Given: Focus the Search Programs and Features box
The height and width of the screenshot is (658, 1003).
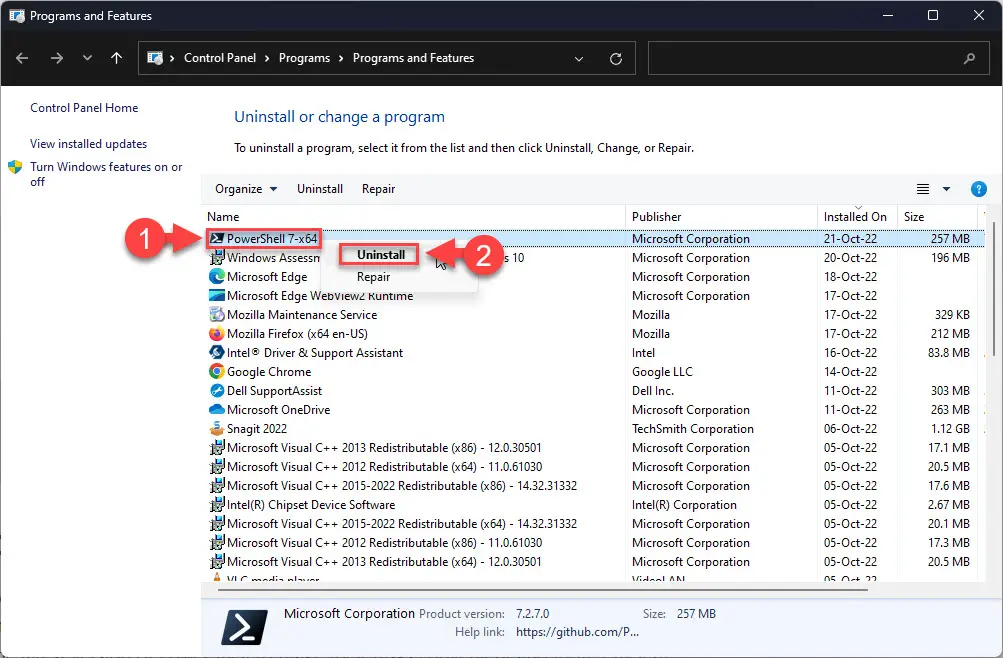Looking at the screenshot, I should click(x=819, y=58).
